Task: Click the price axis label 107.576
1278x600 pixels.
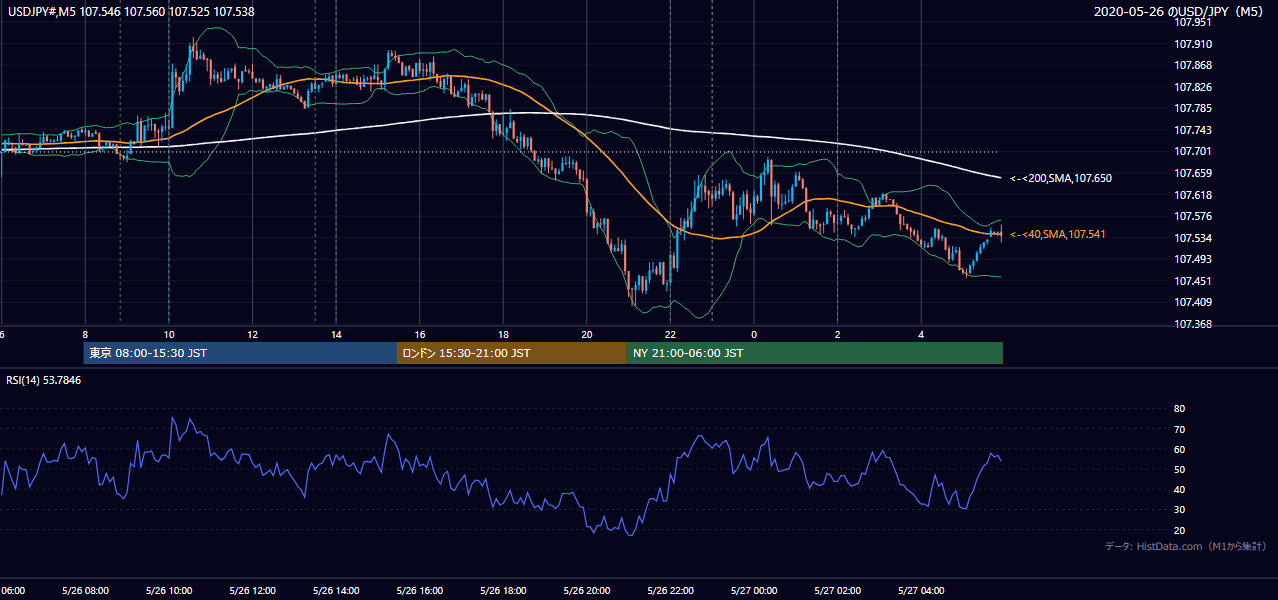Action: (x=1194, y=216)
